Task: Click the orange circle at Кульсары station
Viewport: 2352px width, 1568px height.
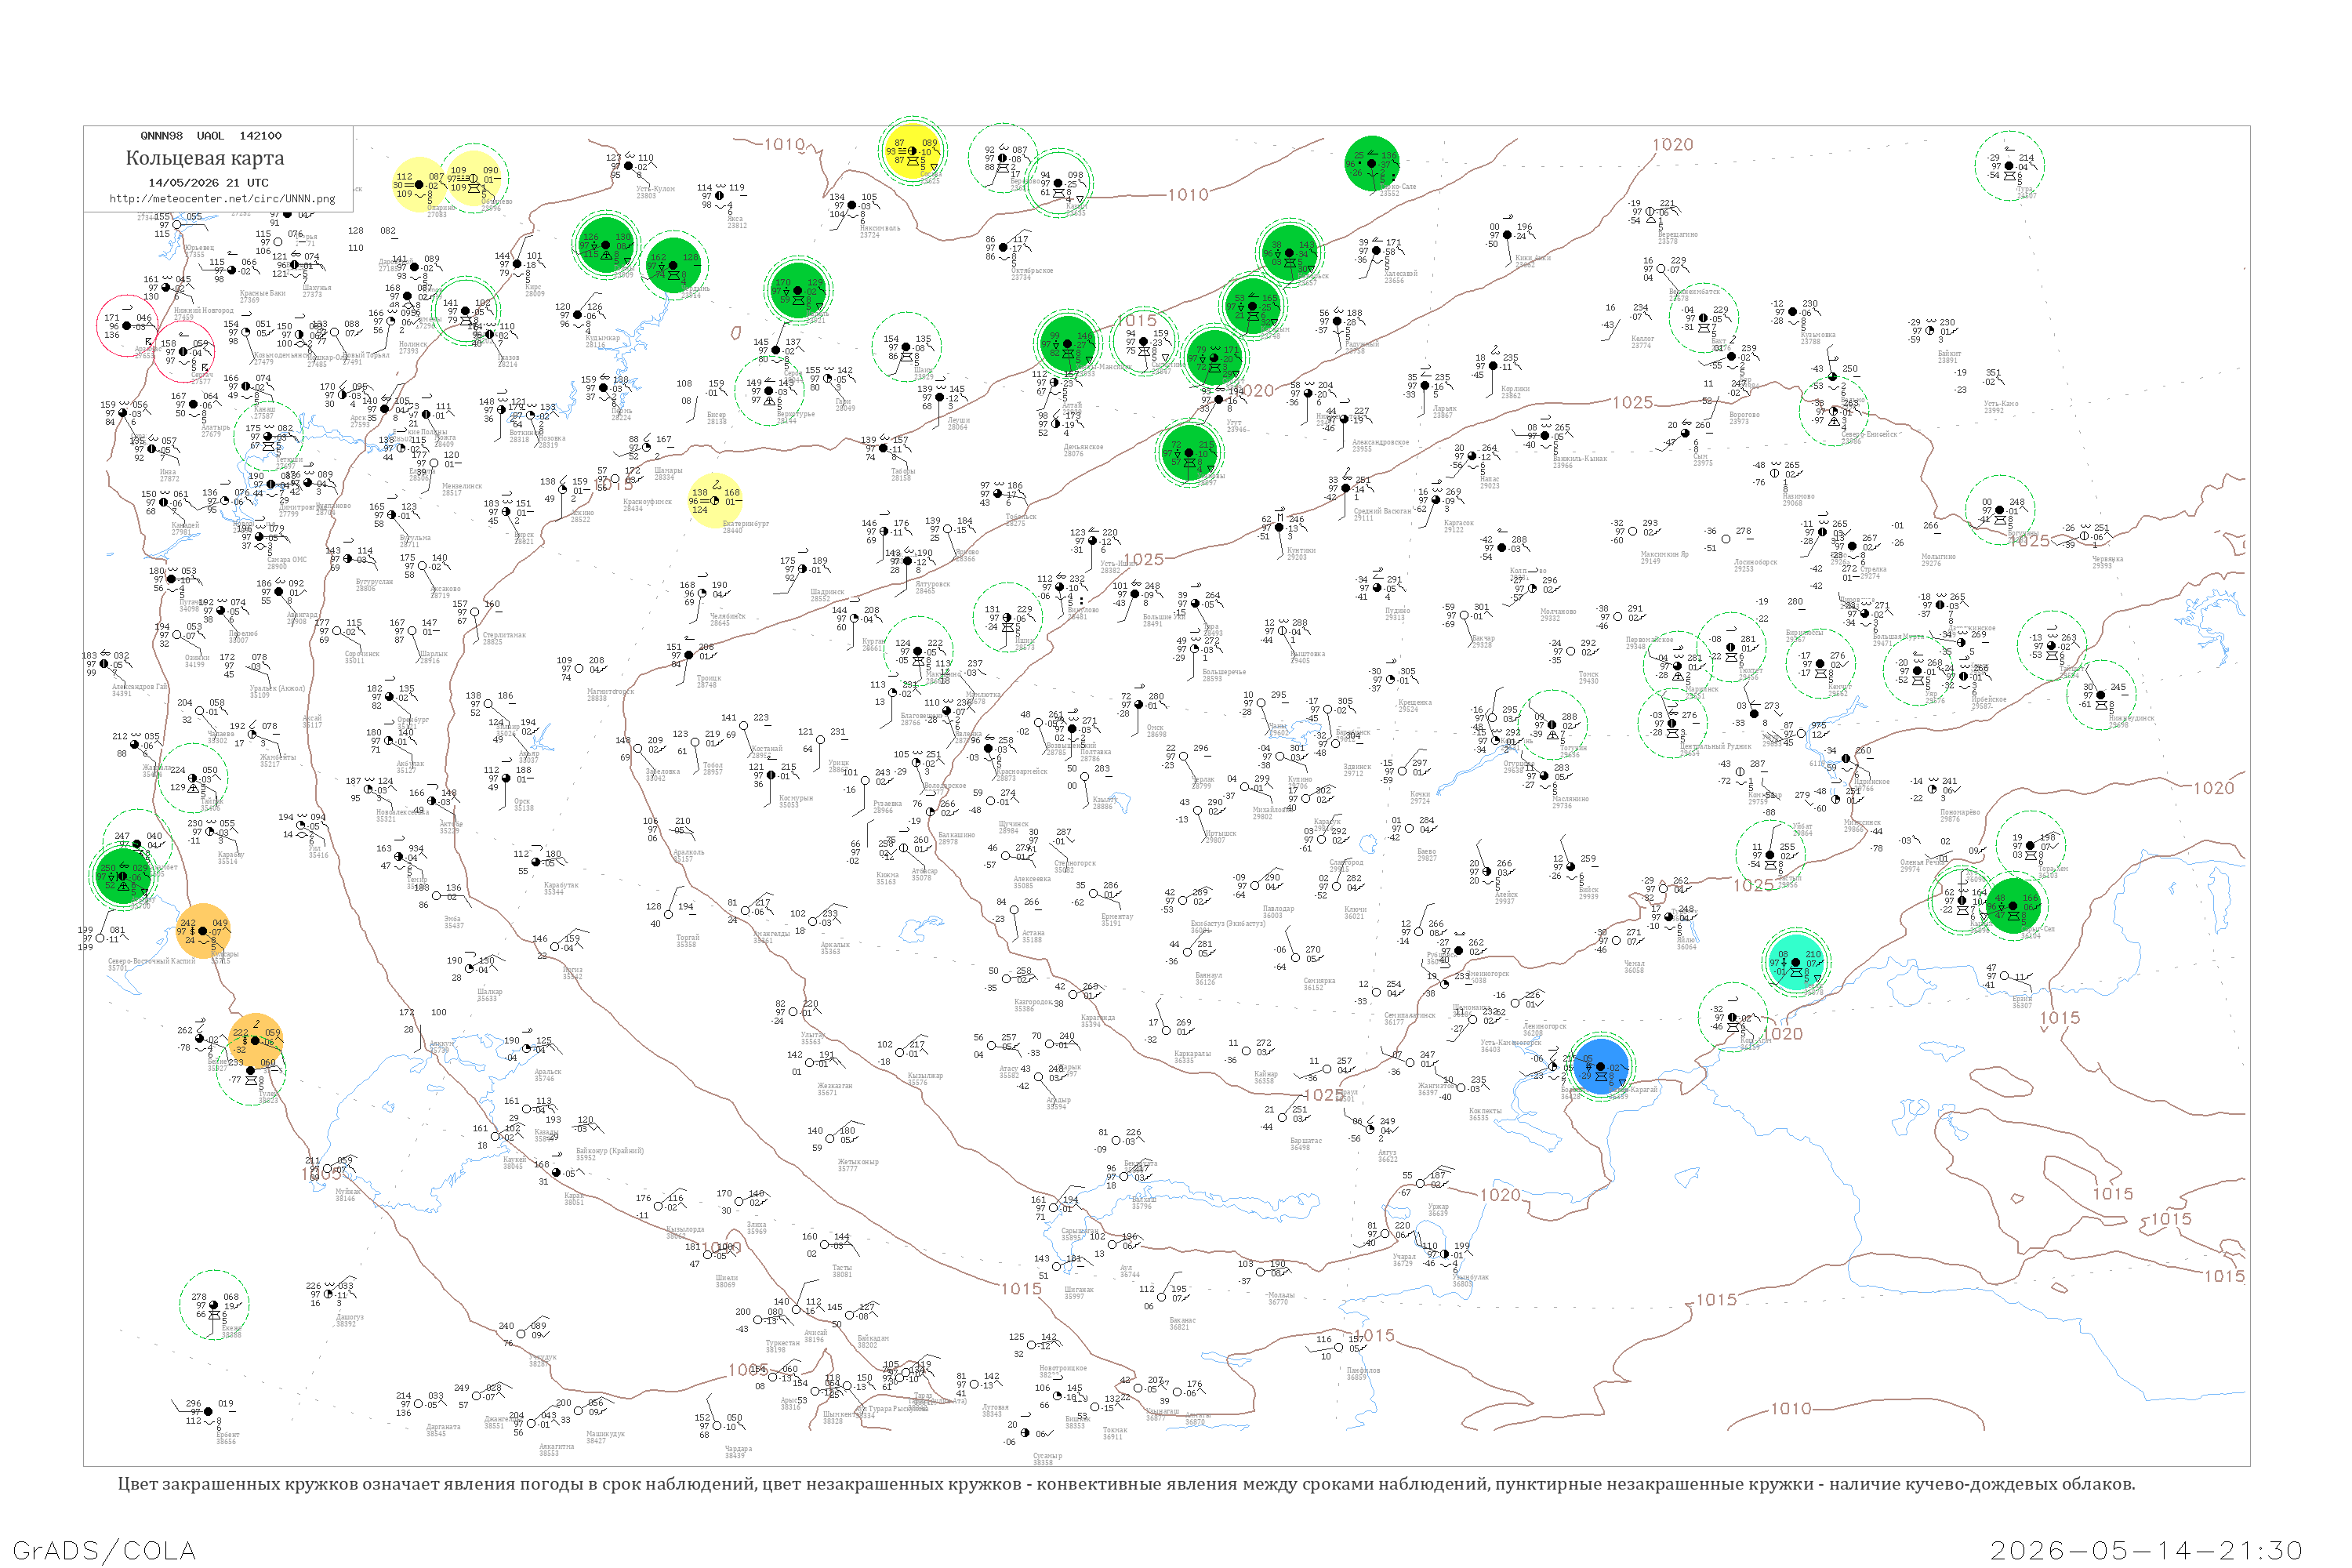Action: click(204, 931)
